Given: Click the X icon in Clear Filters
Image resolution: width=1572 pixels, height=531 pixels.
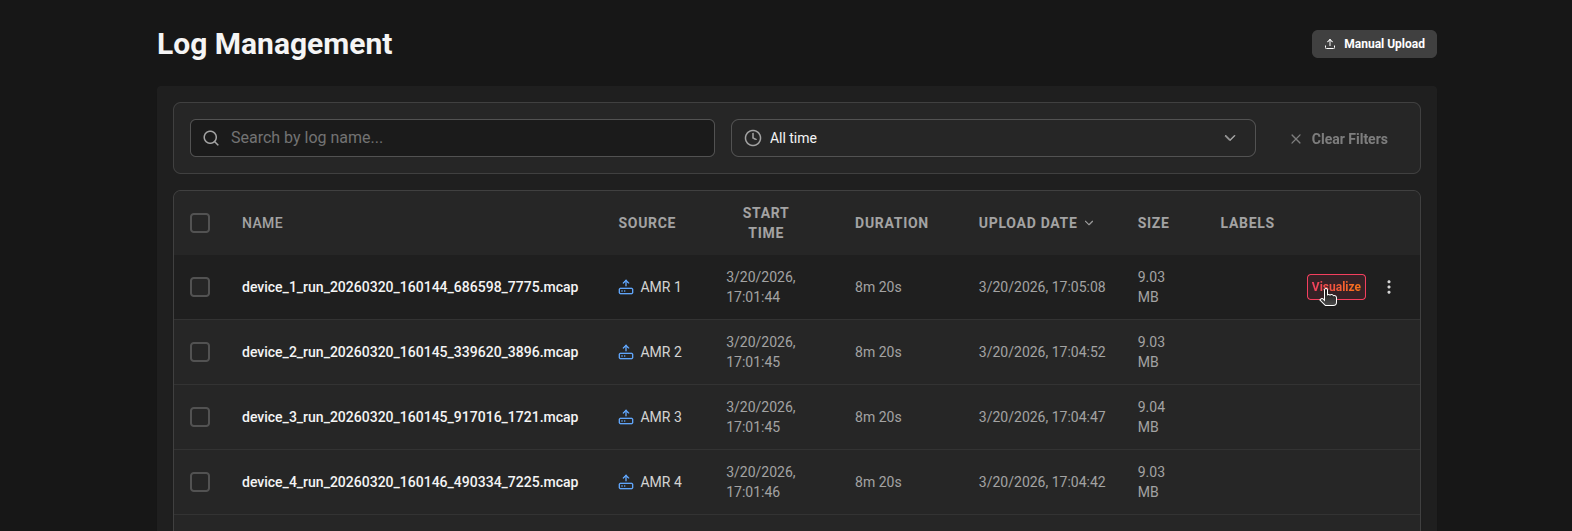Looking at the screenshot, I should (x=1296, y=139).
